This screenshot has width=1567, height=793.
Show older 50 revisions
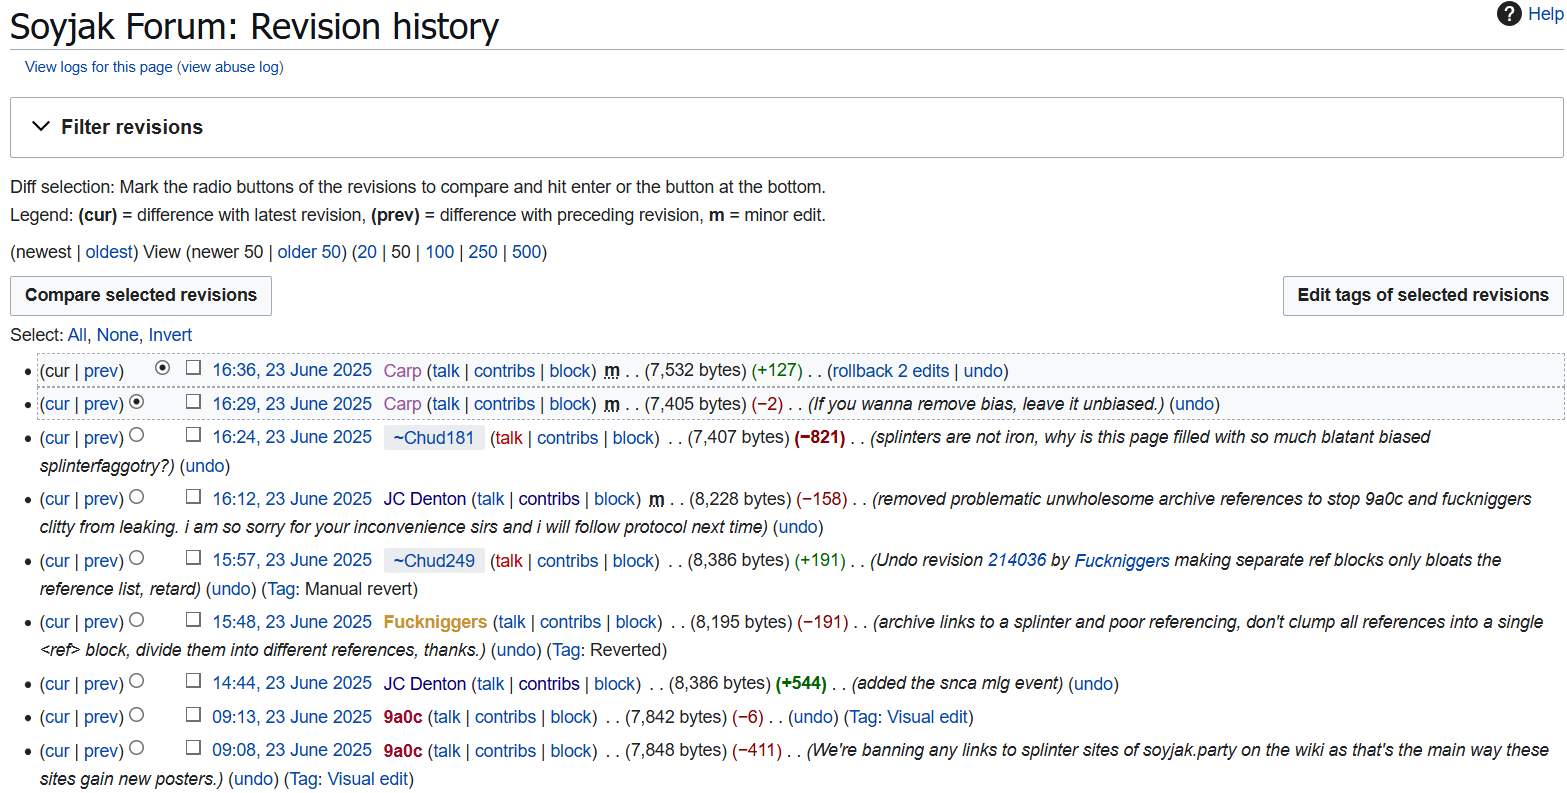(309, 252)
